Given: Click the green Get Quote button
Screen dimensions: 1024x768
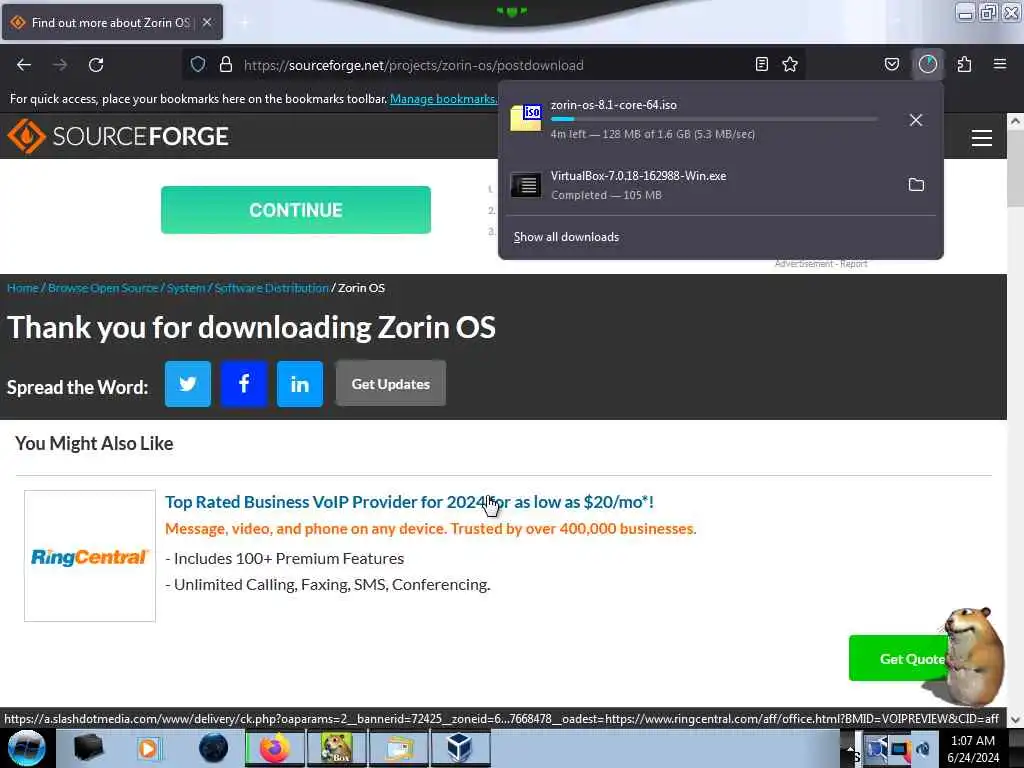Looking at the screenshot, I should [899, 658].
